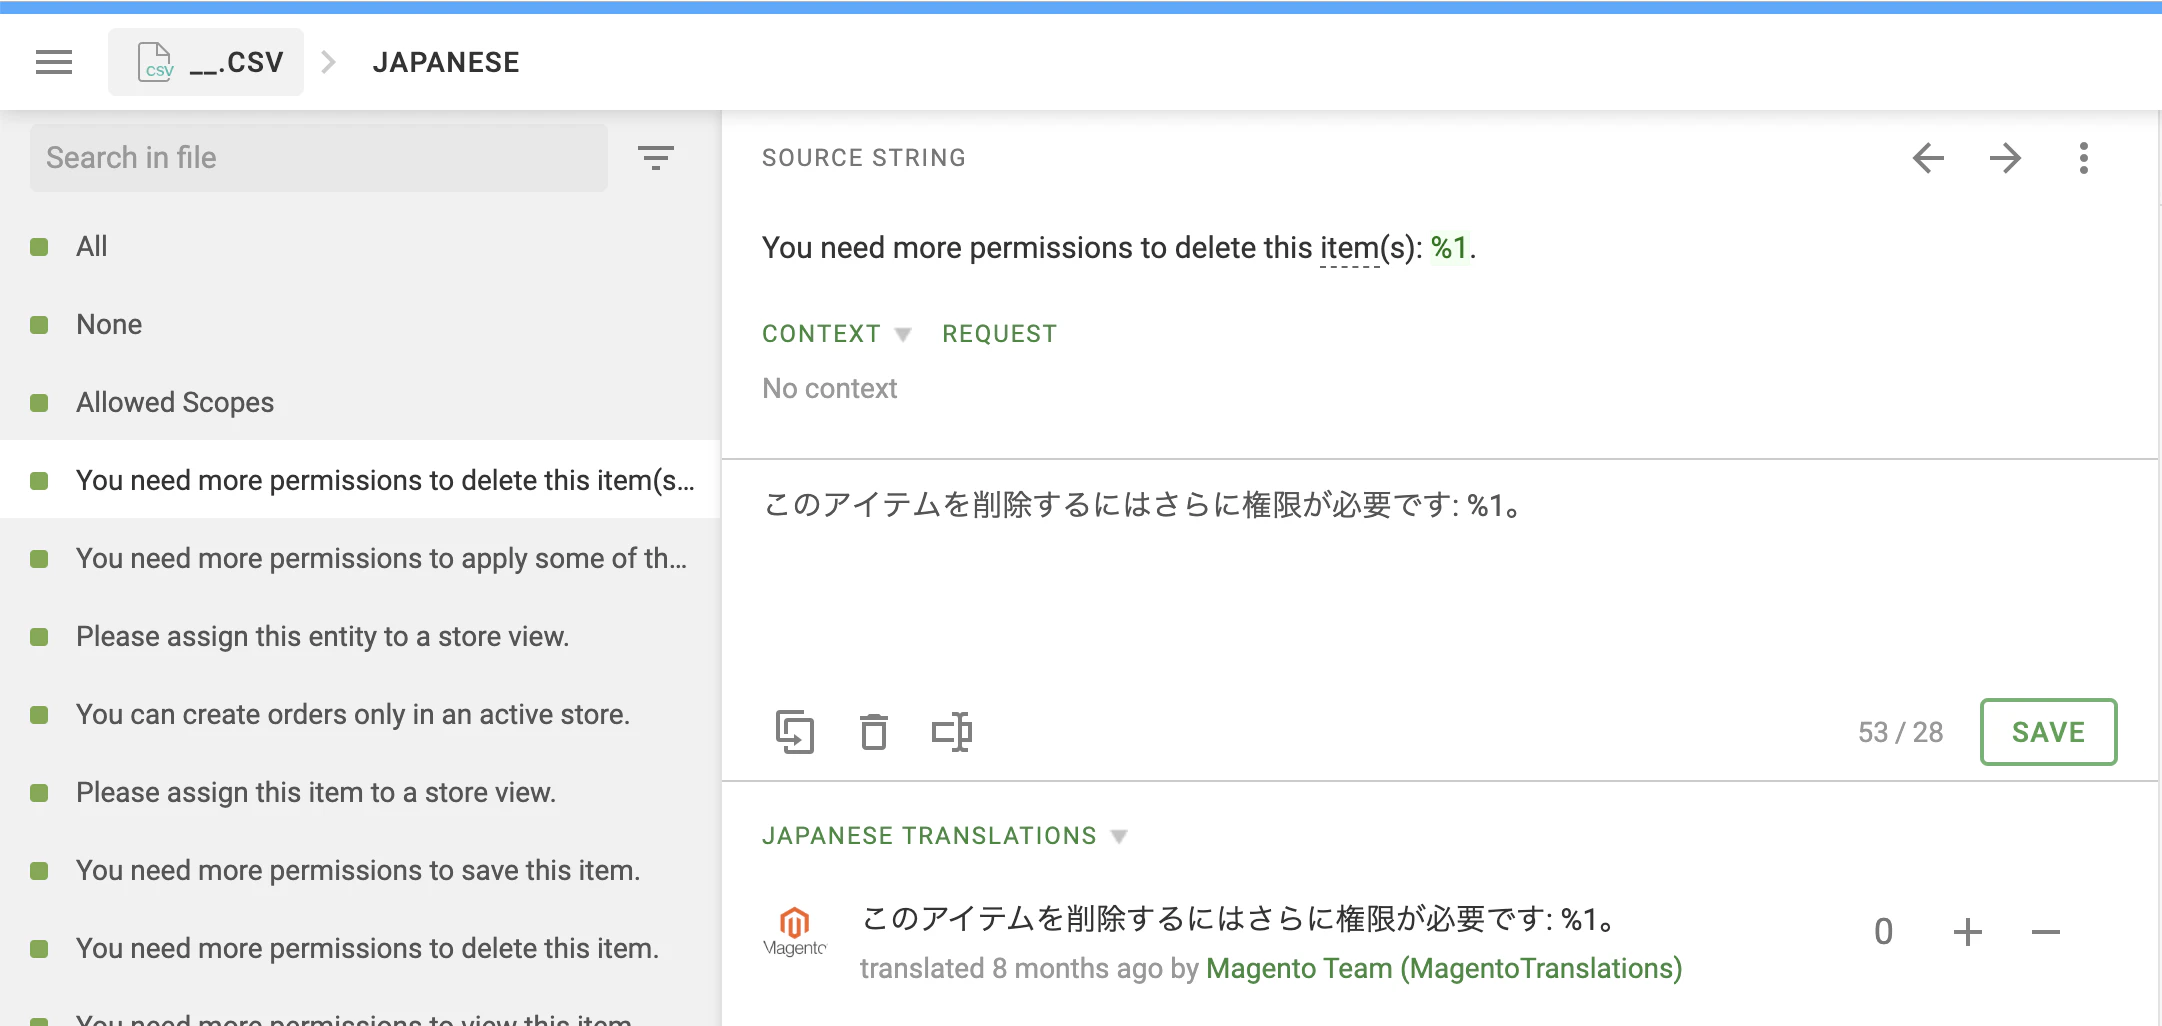Clear the translation with trash icon
2162x1026 pixels.
(x=874, y=732)
